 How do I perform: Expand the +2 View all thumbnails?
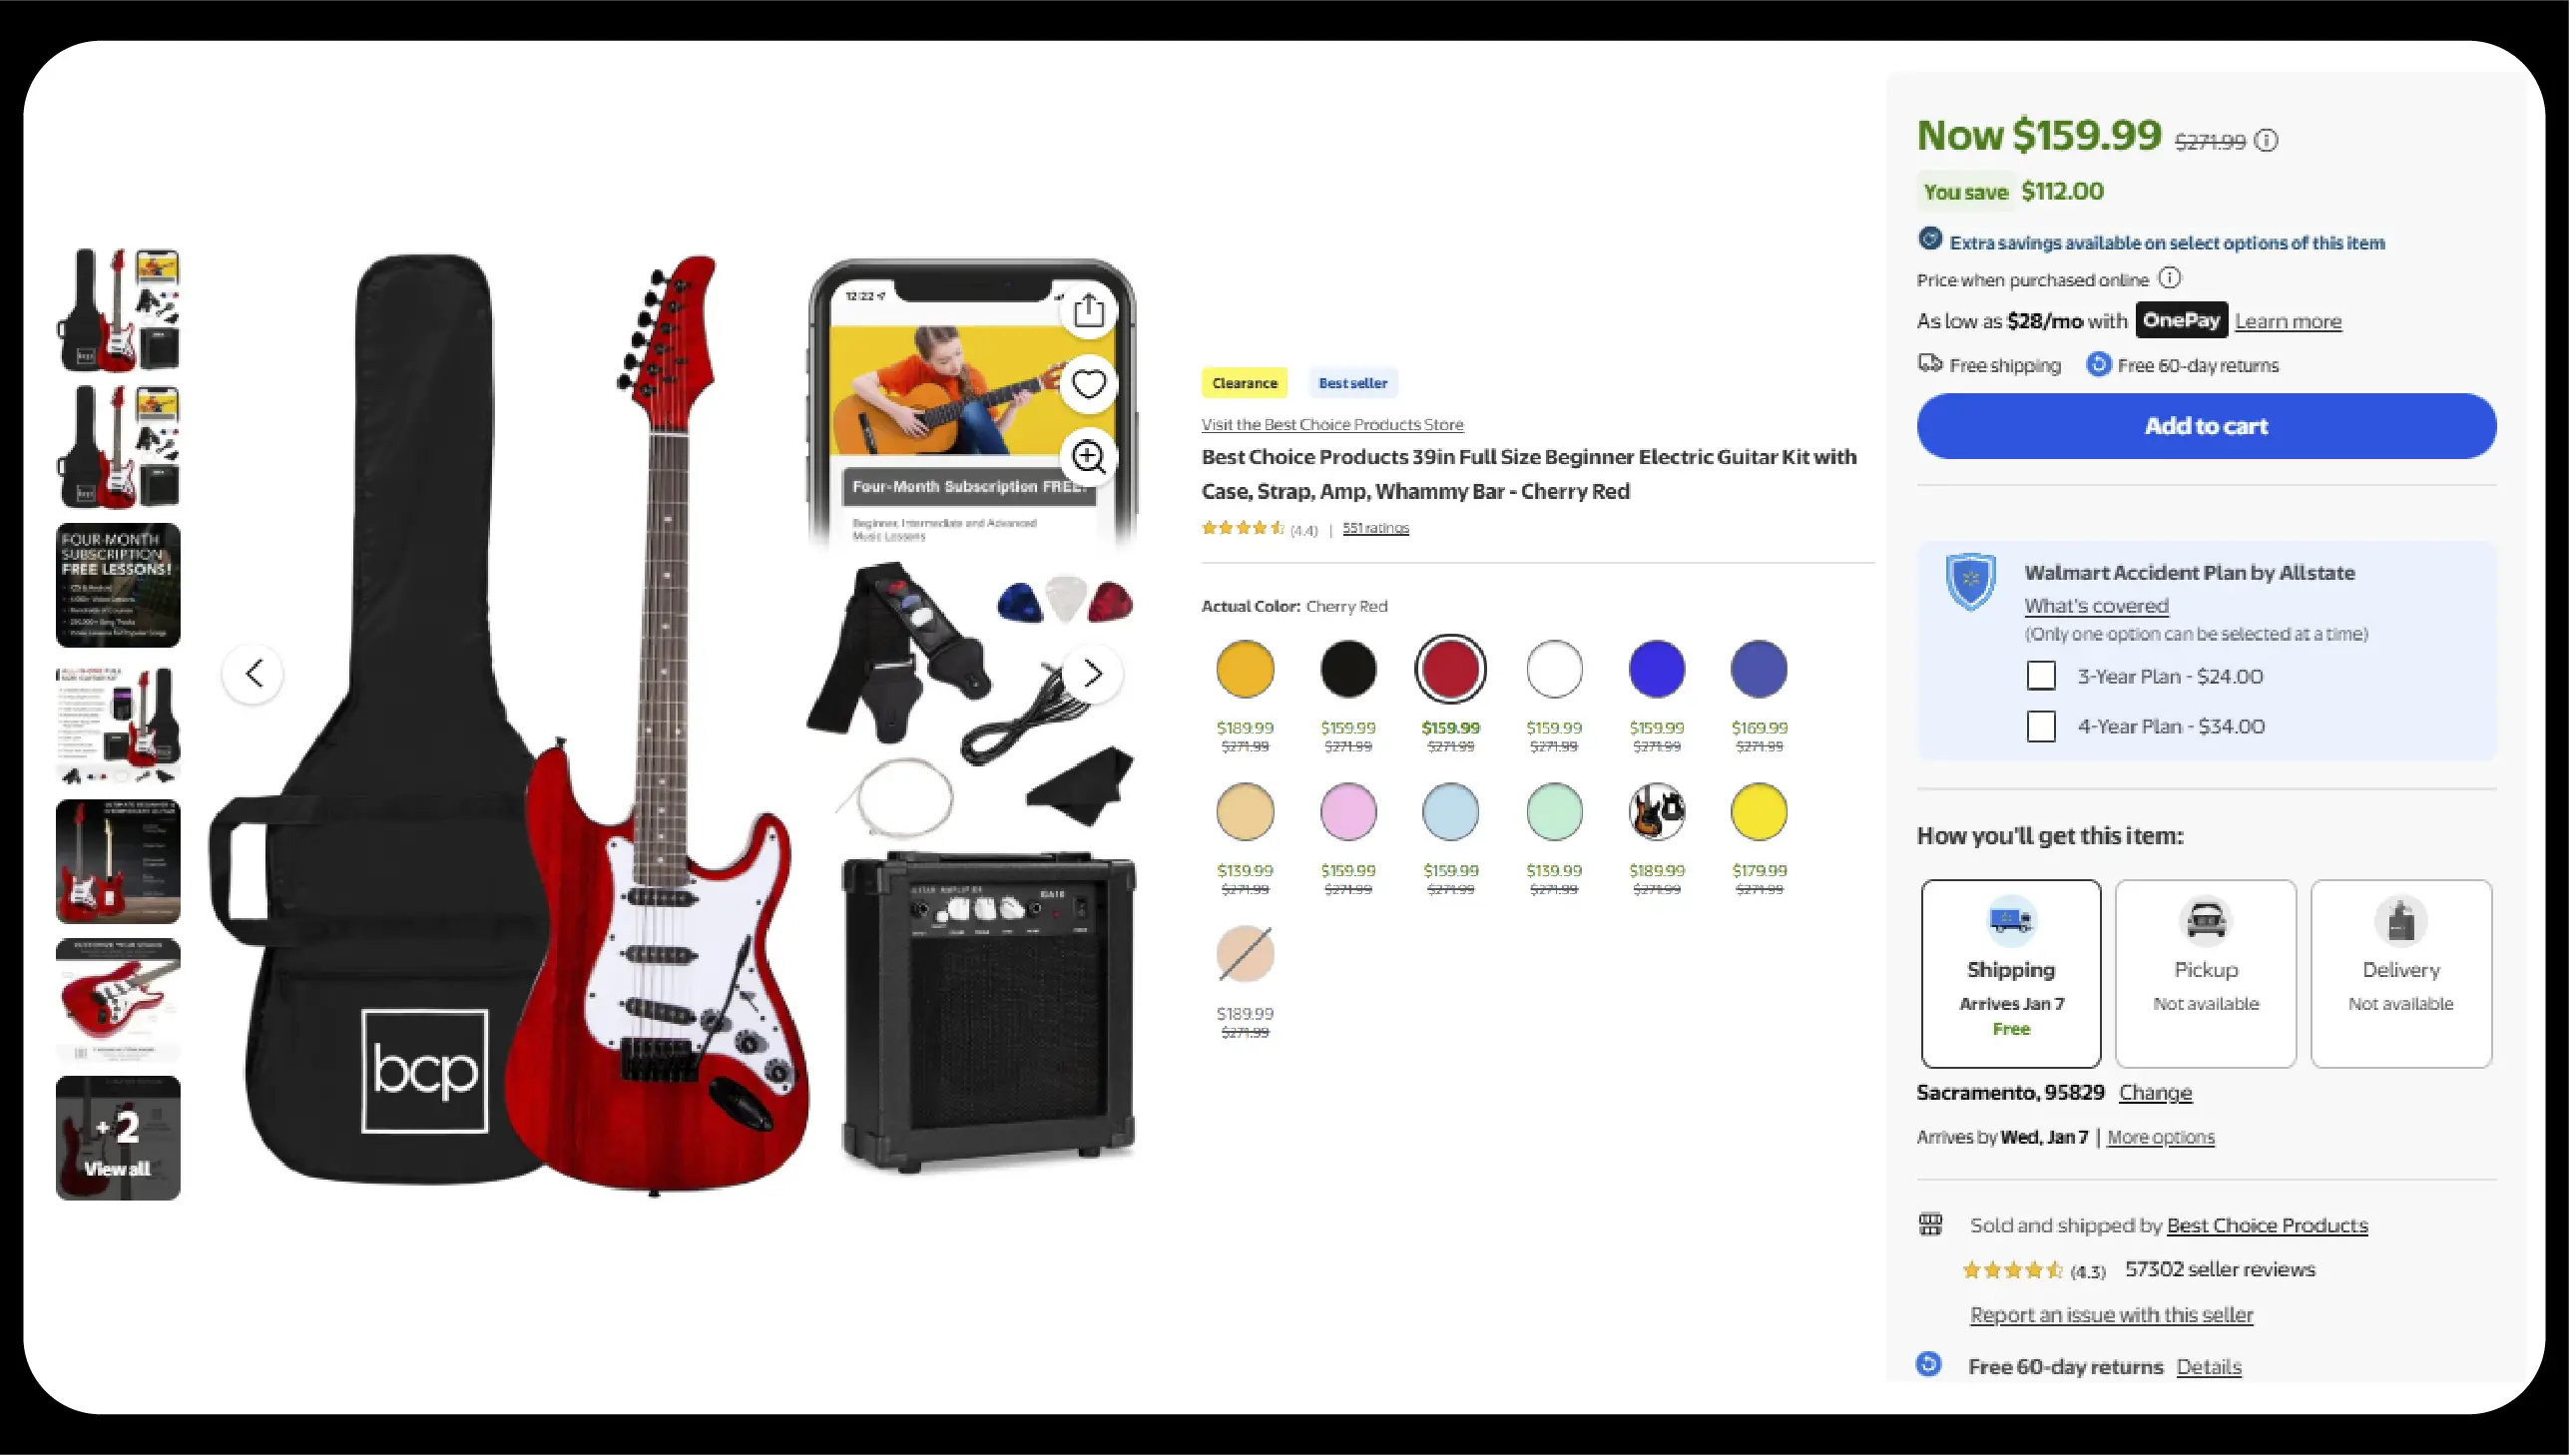click(x=118, y=1138)
